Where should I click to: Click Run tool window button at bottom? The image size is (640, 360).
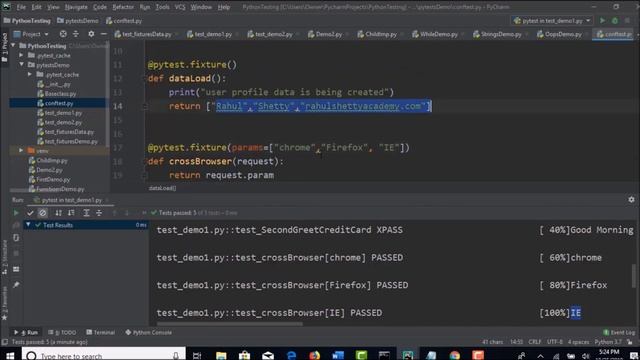[26, 332]
